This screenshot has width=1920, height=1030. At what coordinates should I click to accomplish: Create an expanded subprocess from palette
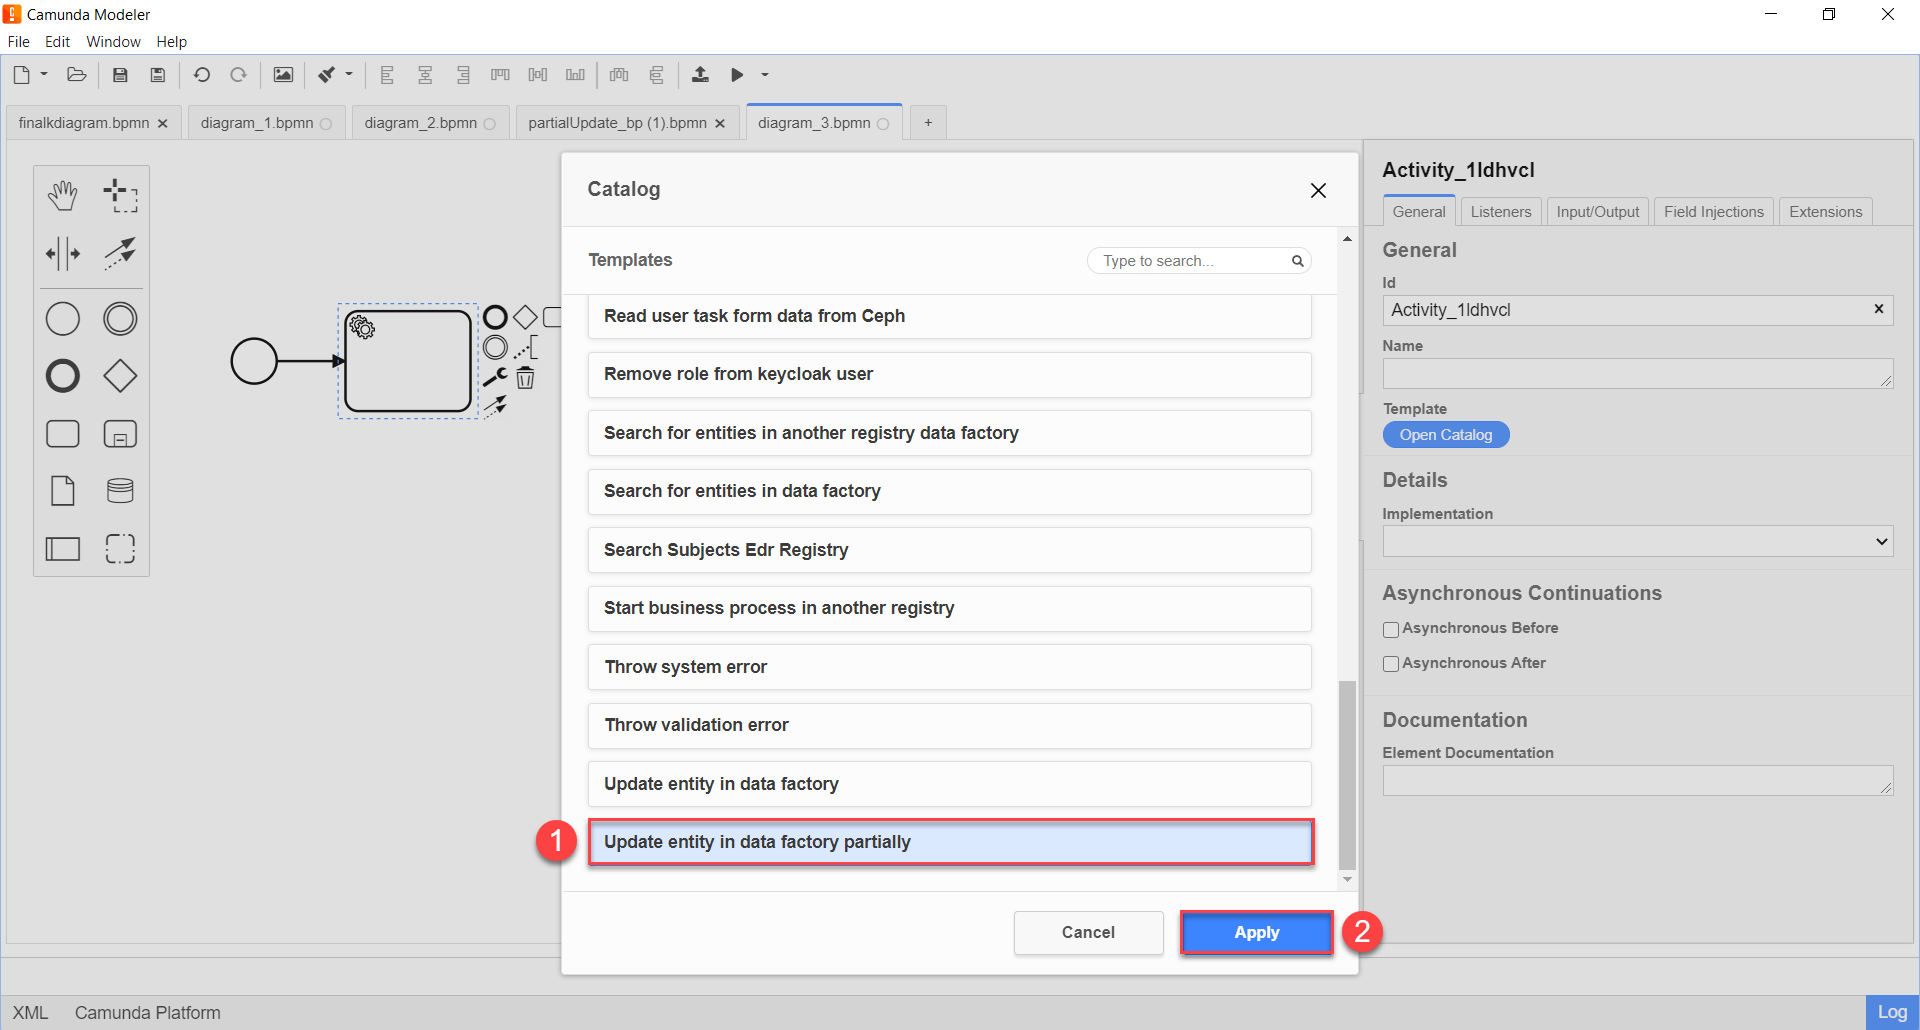[120, 434]
